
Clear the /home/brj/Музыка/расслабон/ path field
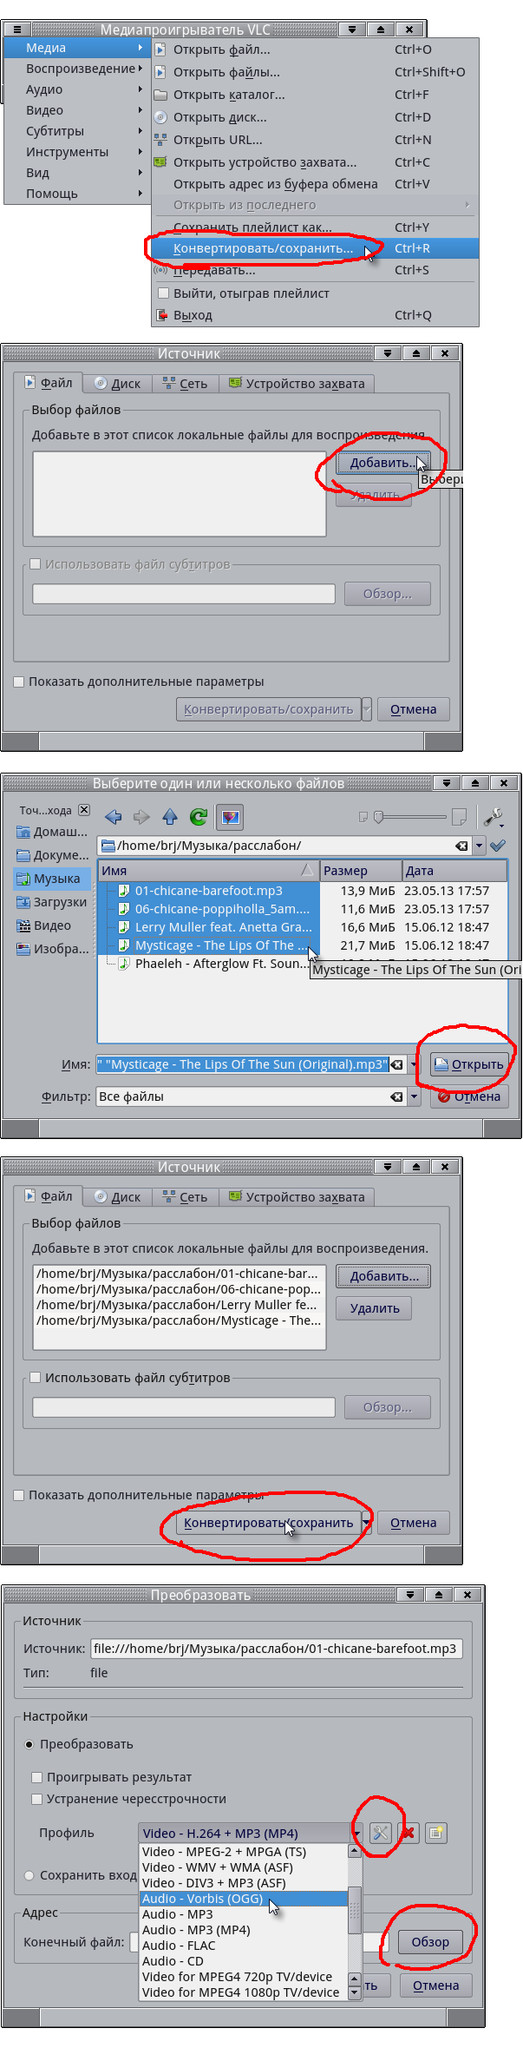(x=461, y=846)
